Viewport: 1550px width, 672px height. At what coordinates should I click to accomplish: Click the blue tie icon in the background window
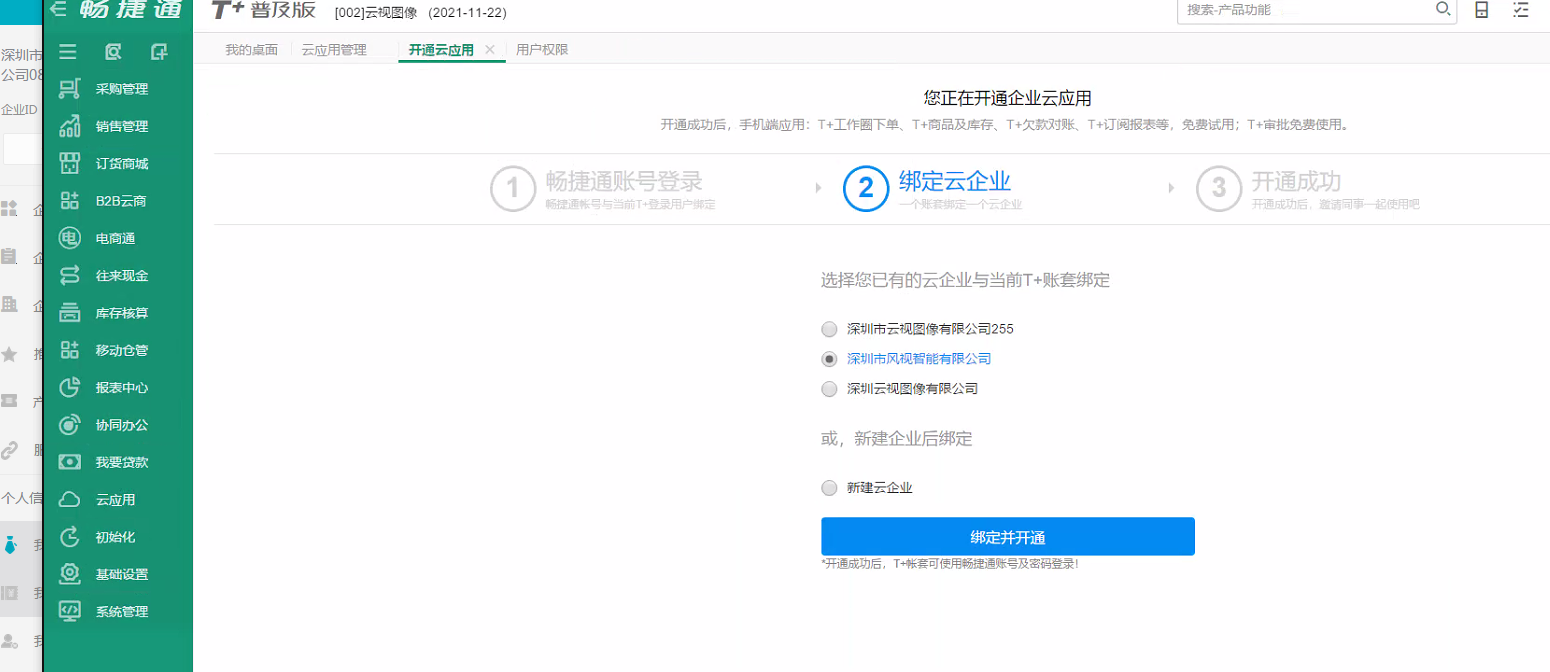(9, 546)
